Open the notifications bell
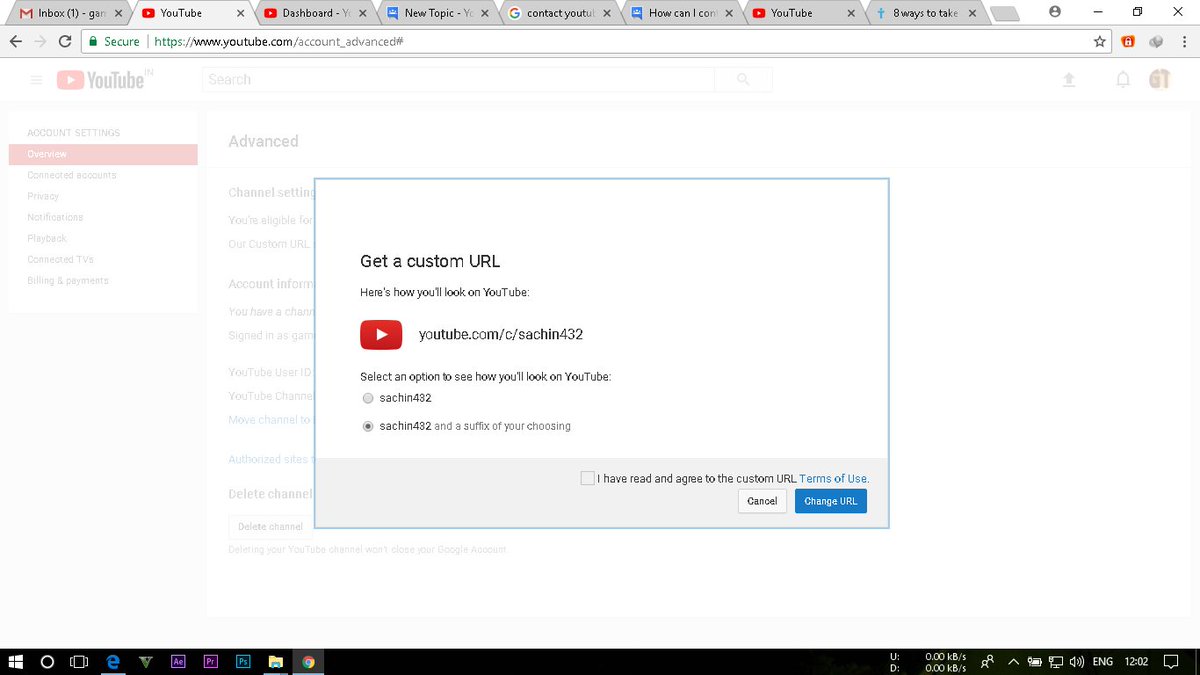This screenshot has height=675, width=1200. pos(1124,80)
